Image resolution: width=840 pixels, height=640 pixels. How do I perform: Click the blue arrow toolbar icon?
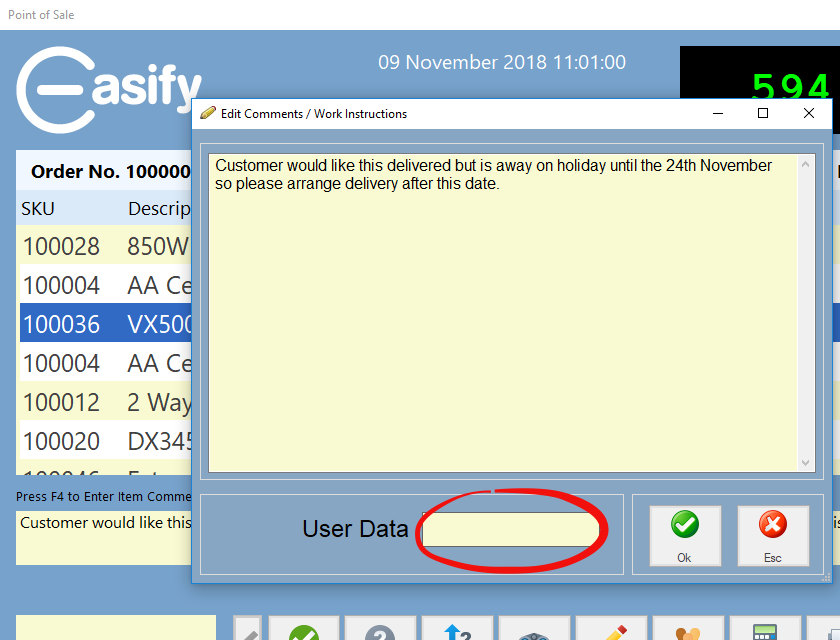click(457, 630)
